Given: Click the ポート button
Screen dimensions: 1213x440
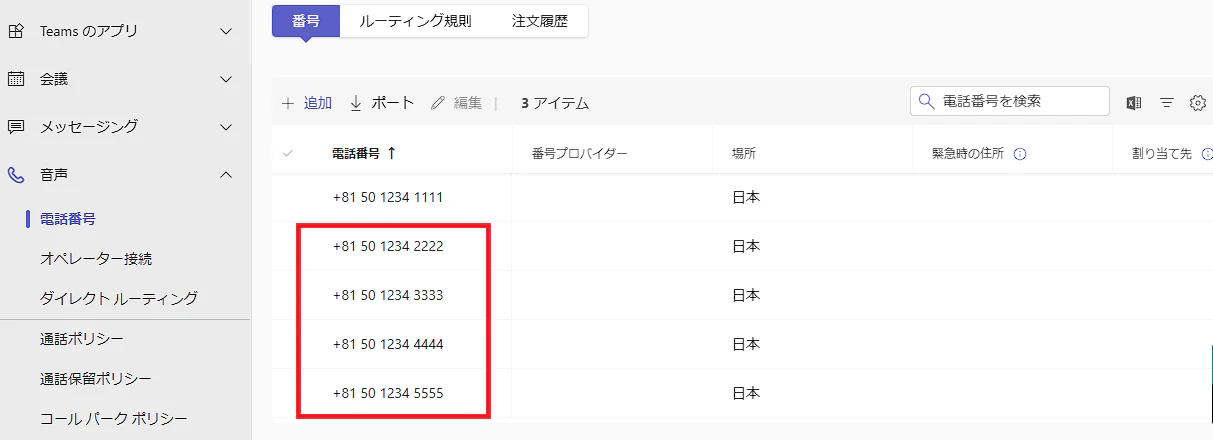Looking at the screenshot, I should point(381,102).
